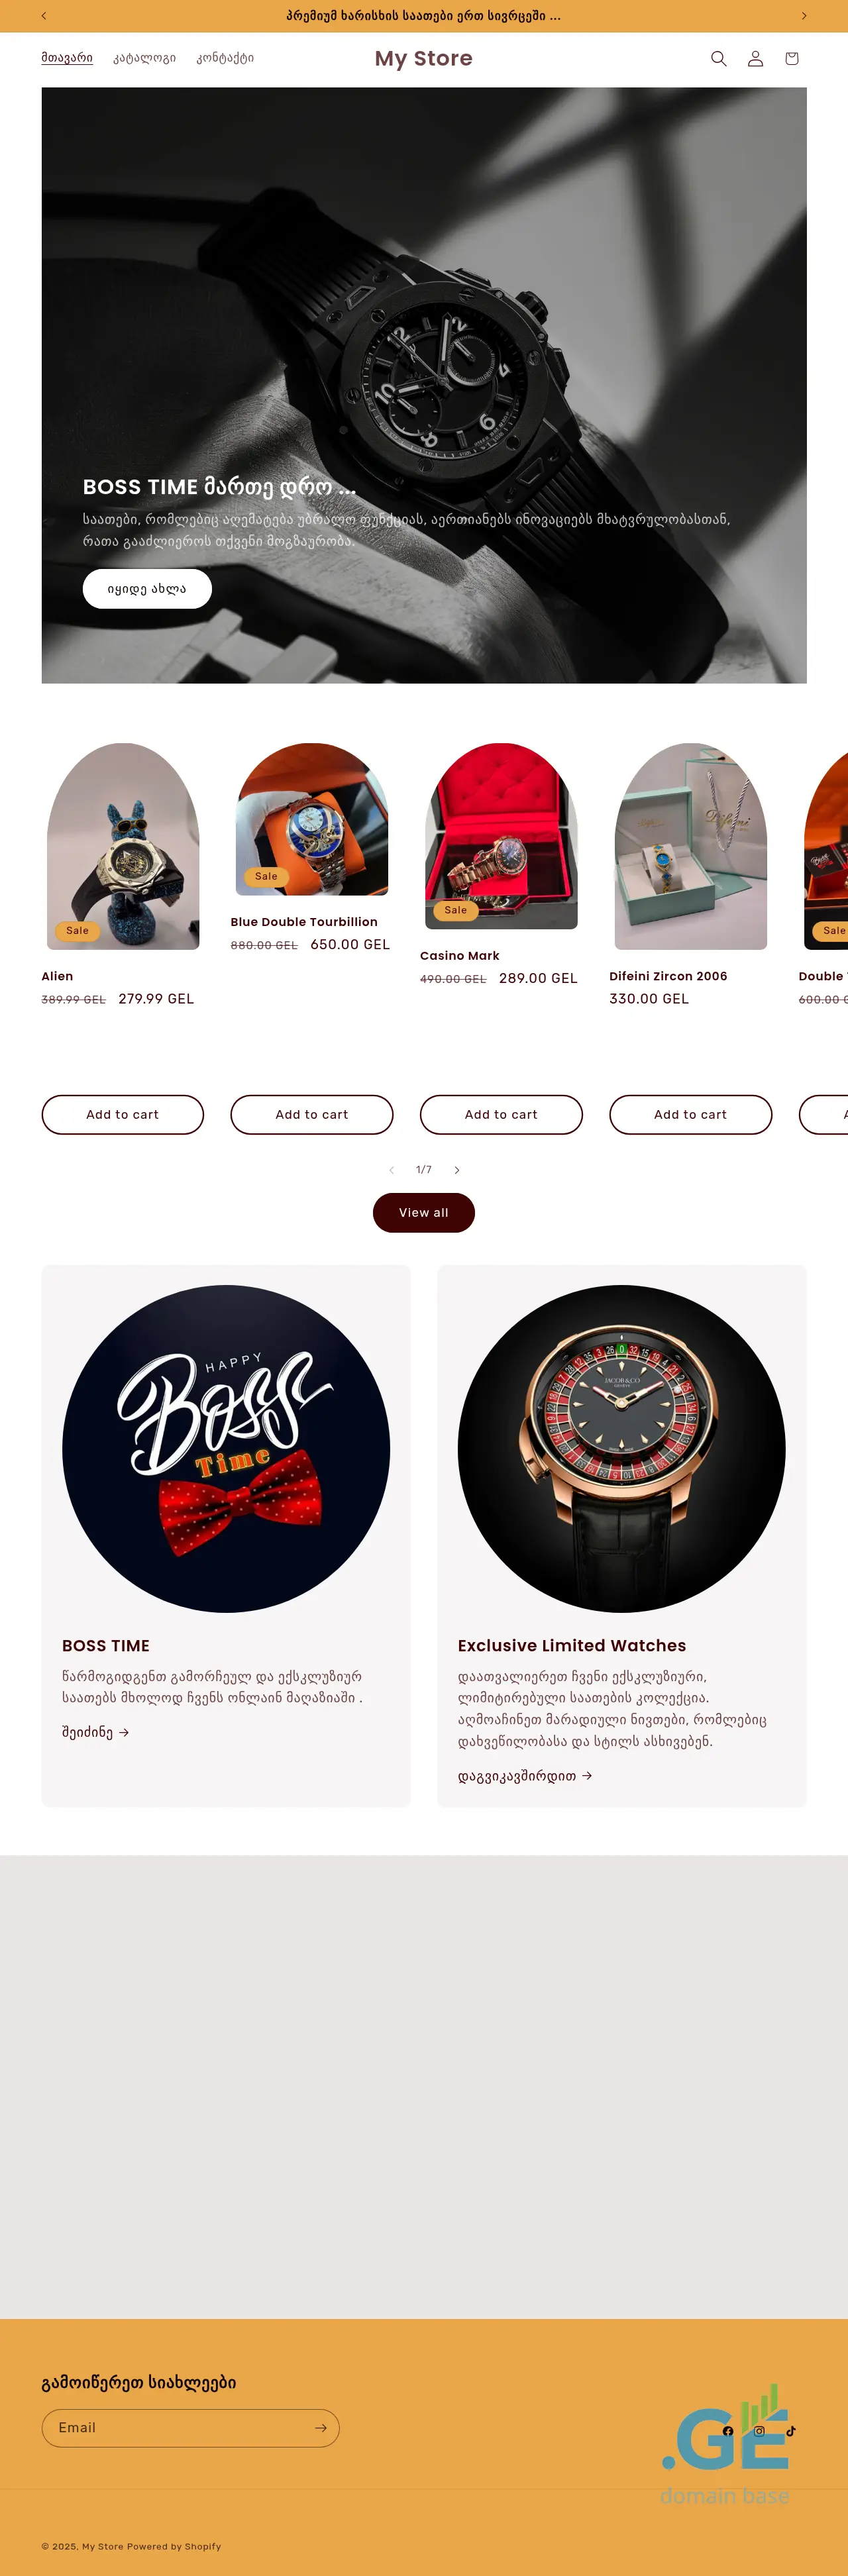Go to previous product slide chevron
This screenshot has height=2576, width=848.
coord(391,1170)
